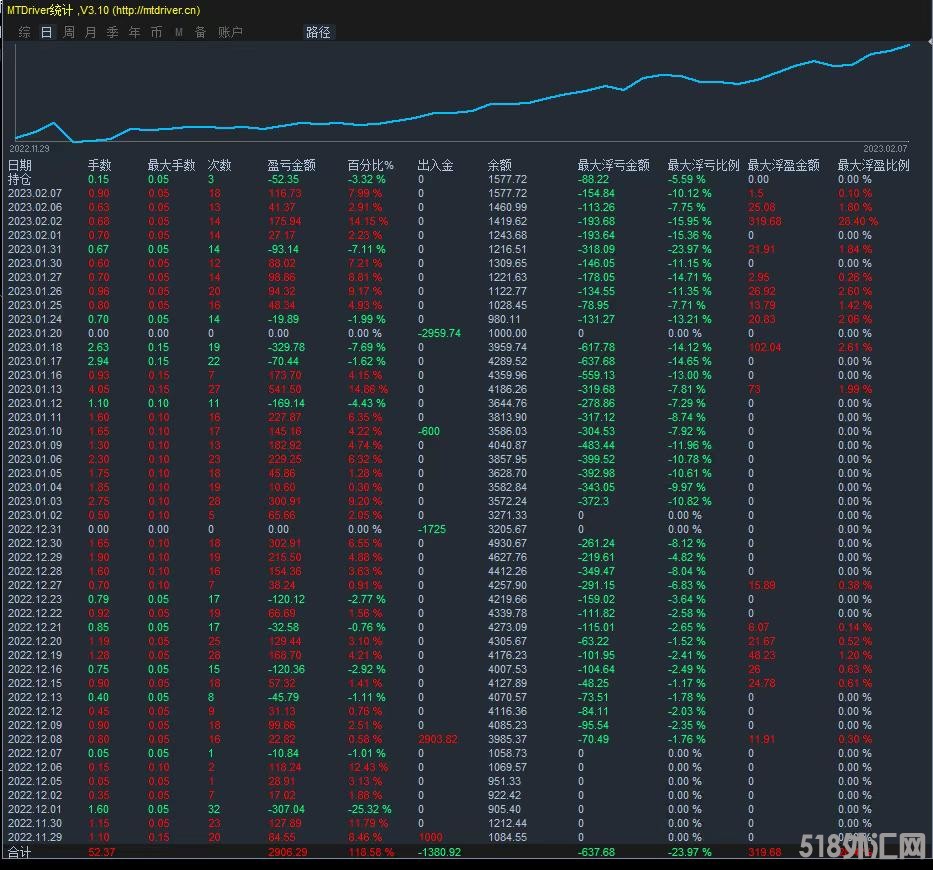Switch to the 综 summary tab
Viewport: 933px width, 870px height.
point(24,32)
